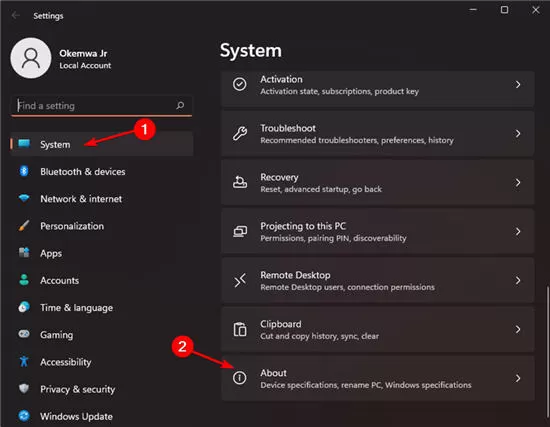The height and width of the screenshot is (427, 550).
Task: Click the Activation checkmark icon
Action: click(240, 84)
